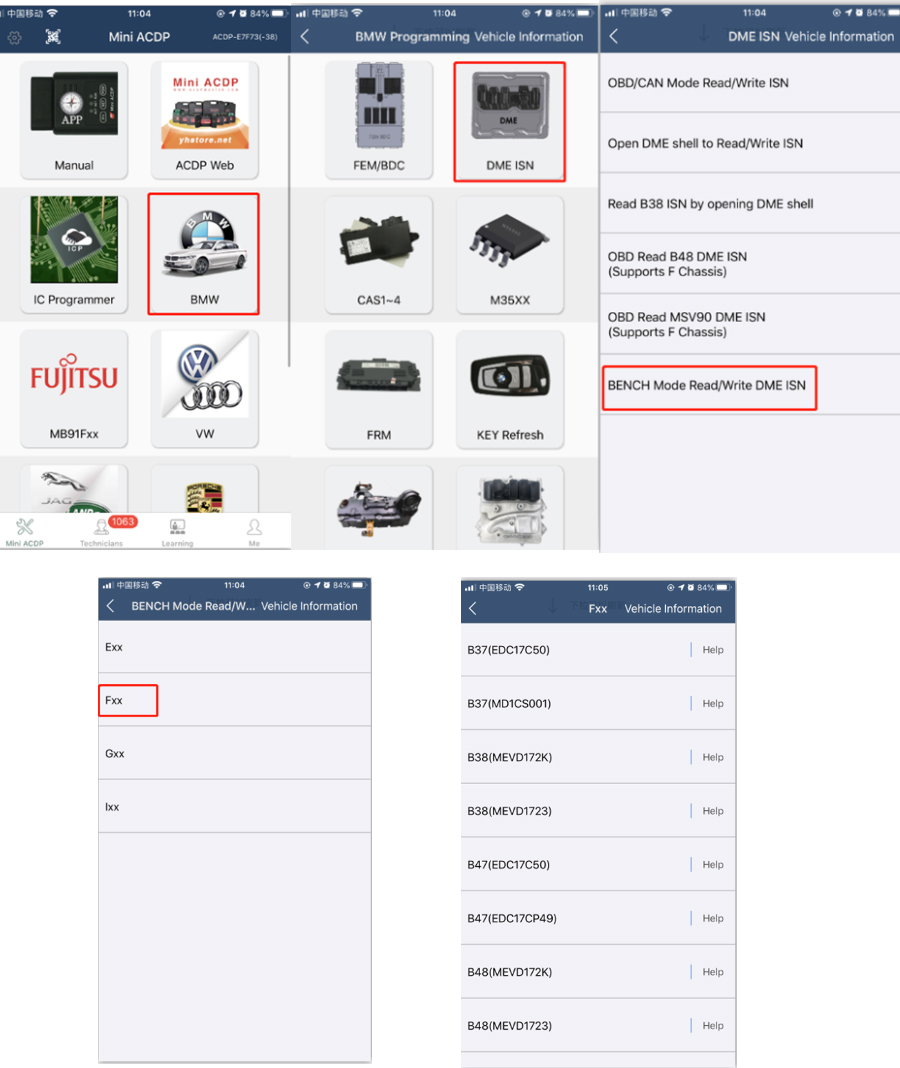Select BENCH Mode Read/Write DME ISN
Image resolution: width=900 pixels, height=1068 pixels.
(709, 387)
